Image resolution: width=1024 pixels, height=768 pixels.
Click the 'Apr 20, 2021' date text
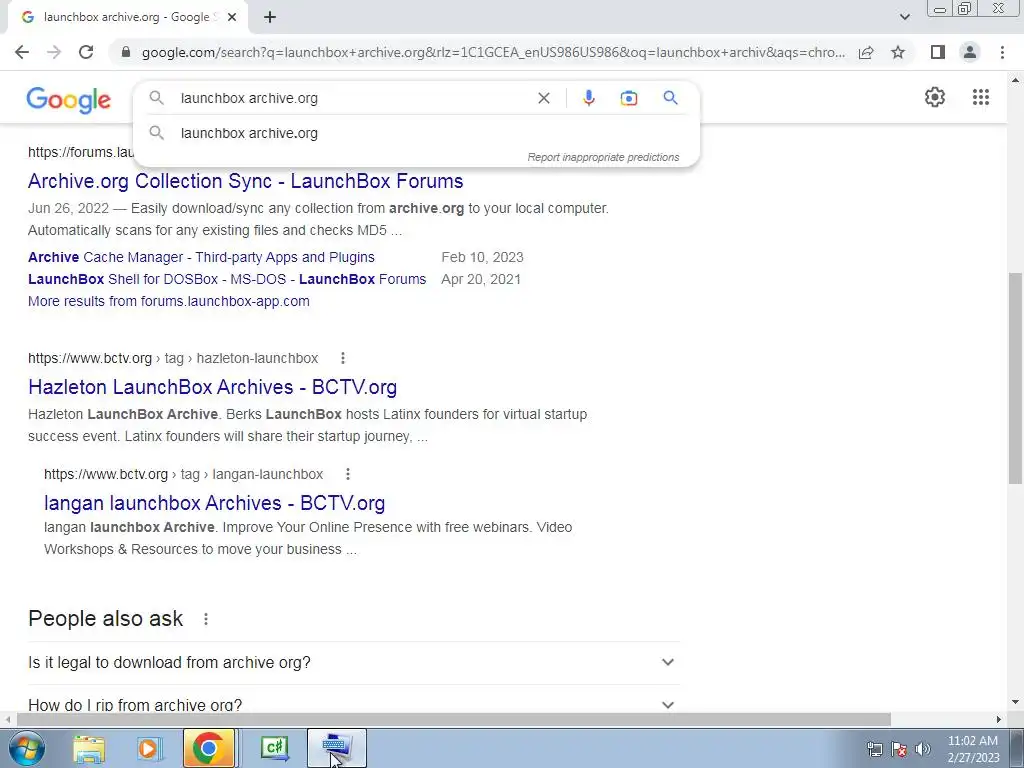(x=481, y=280)
